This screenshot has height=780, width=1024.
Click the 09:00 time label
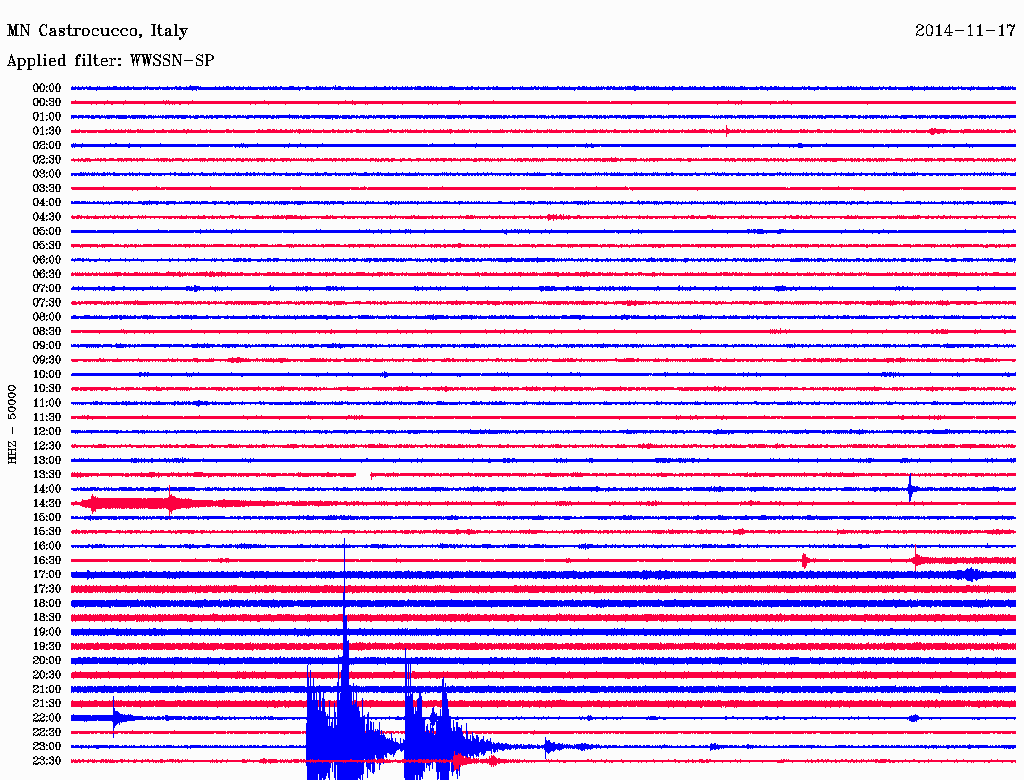point(47,346)
